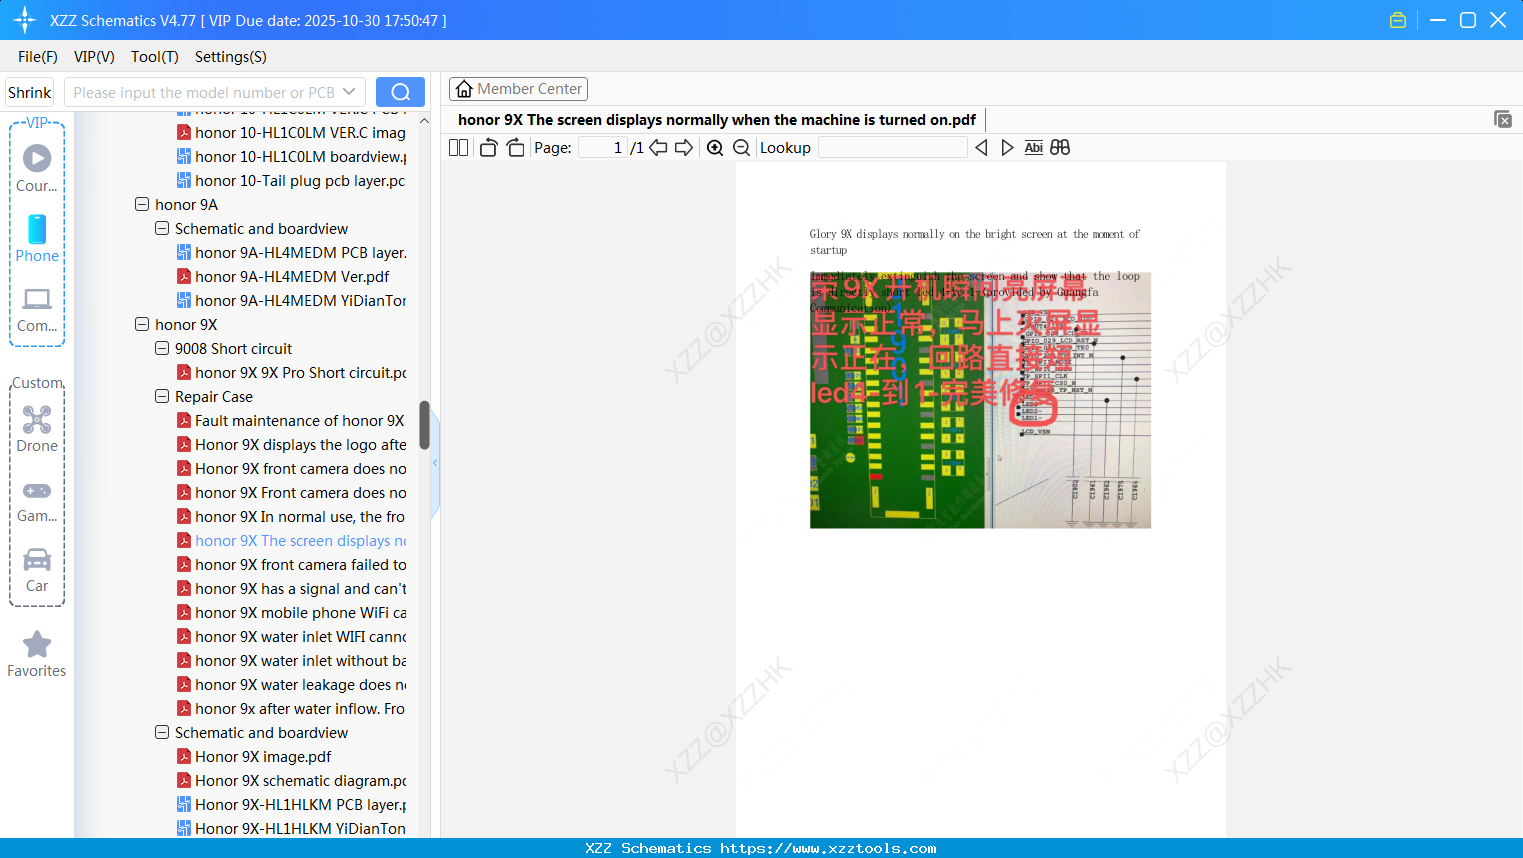The width and height of the screenshot is (1523, 858).
Task: Collapse the honor 9X tree node
Action: pos(142,324)
